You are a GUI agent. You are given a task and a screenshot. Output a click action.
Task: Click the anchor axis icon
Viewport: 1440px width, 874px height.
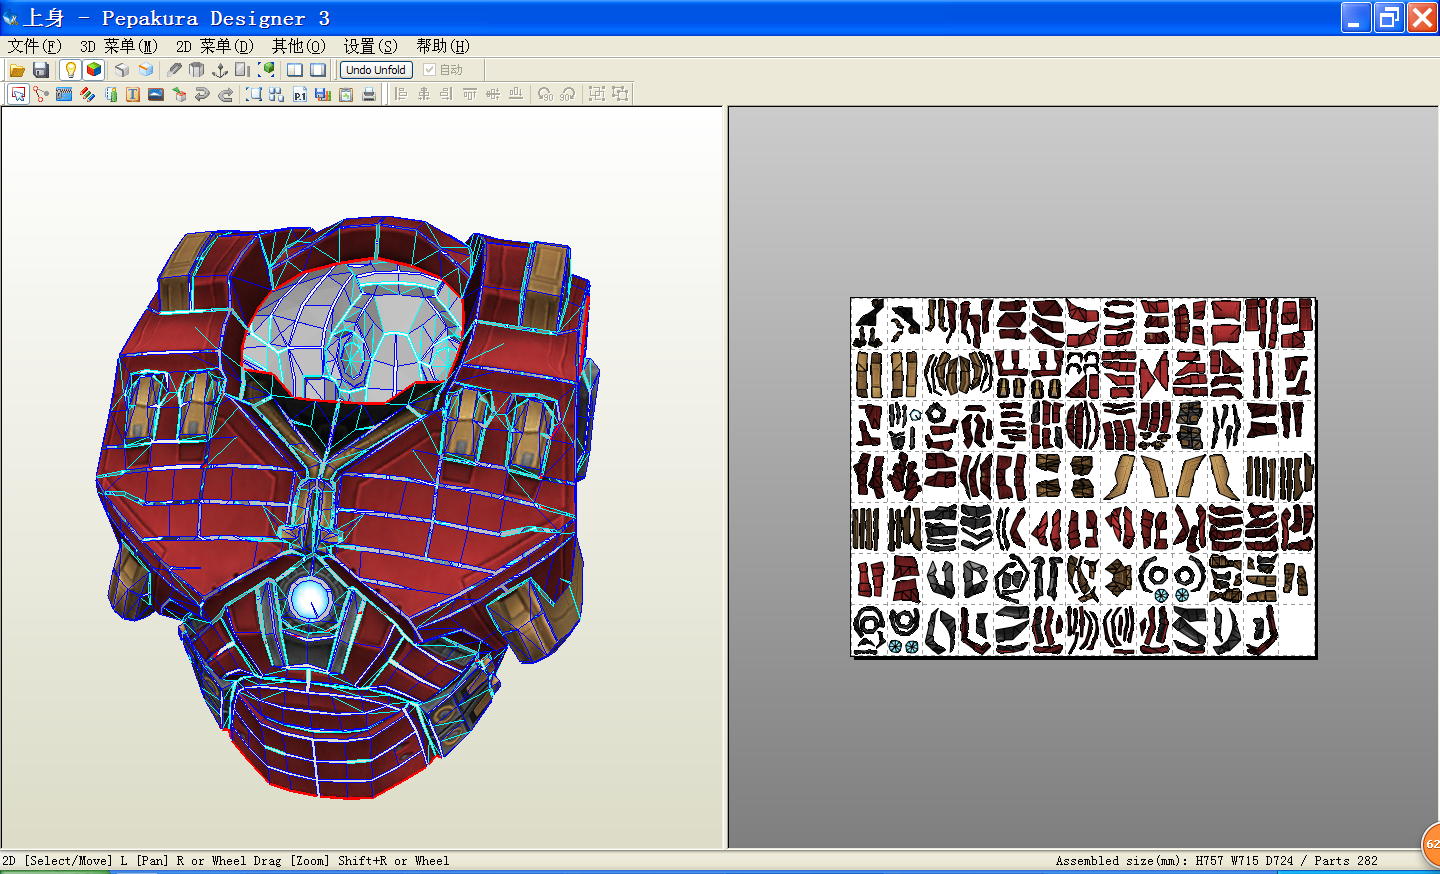[x=220, y=70]
